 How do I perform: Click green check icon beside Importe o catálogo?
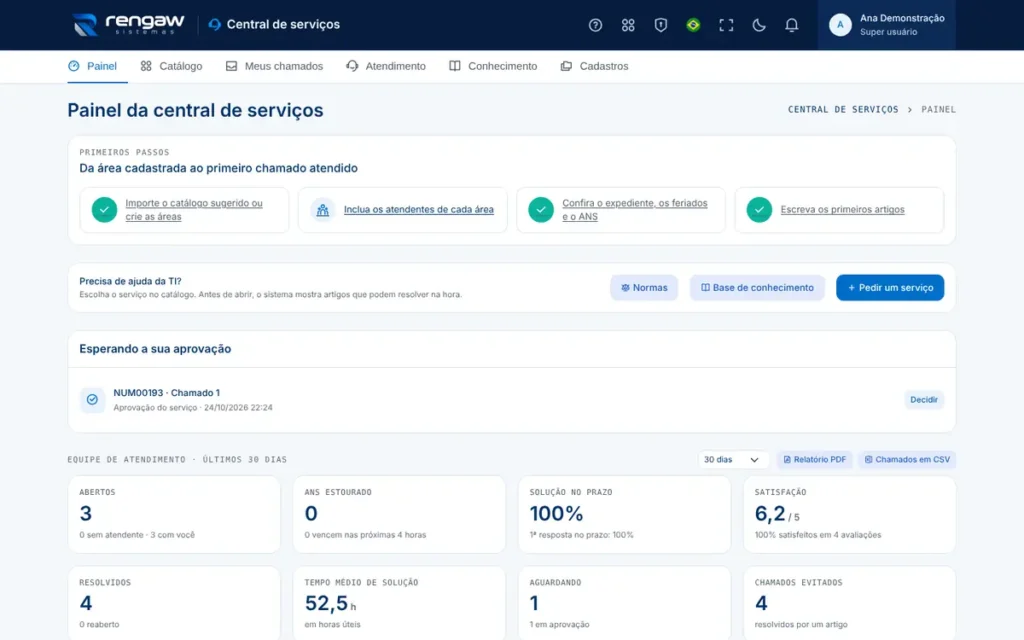pyautogui.click(x=104, y=210)
